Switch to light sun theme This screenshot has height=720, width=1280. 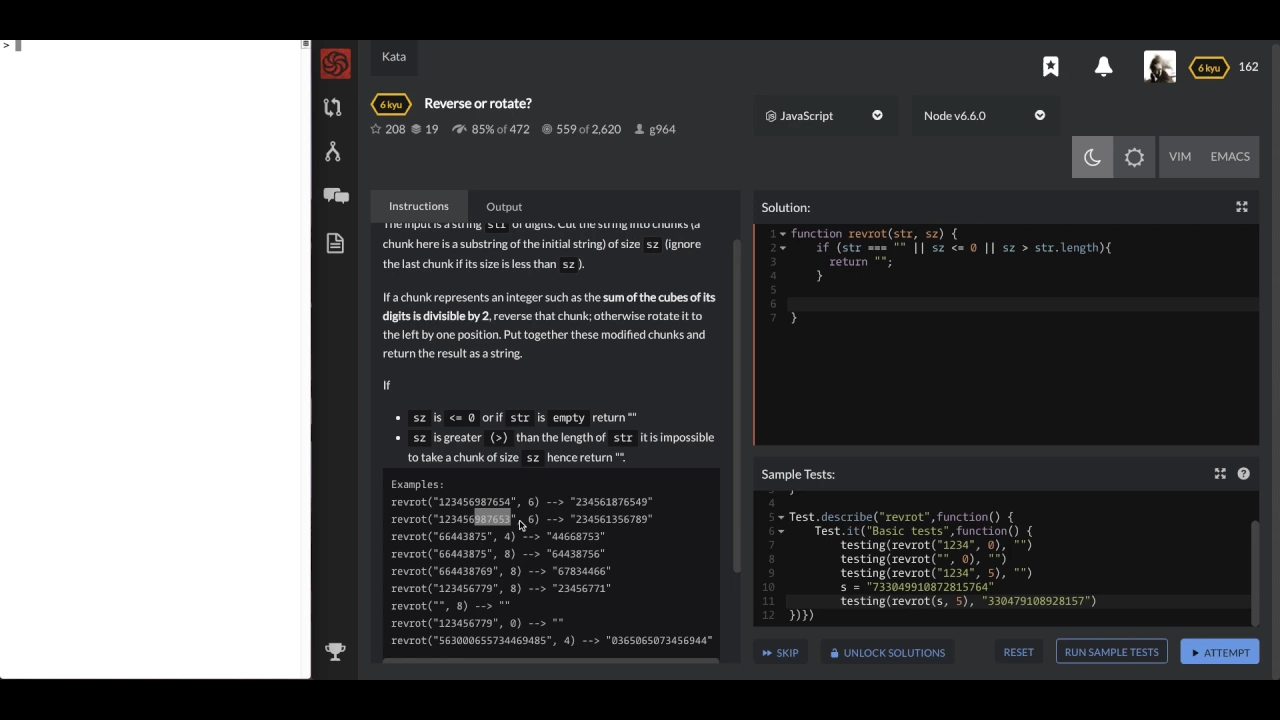[x=1134, y=157]
